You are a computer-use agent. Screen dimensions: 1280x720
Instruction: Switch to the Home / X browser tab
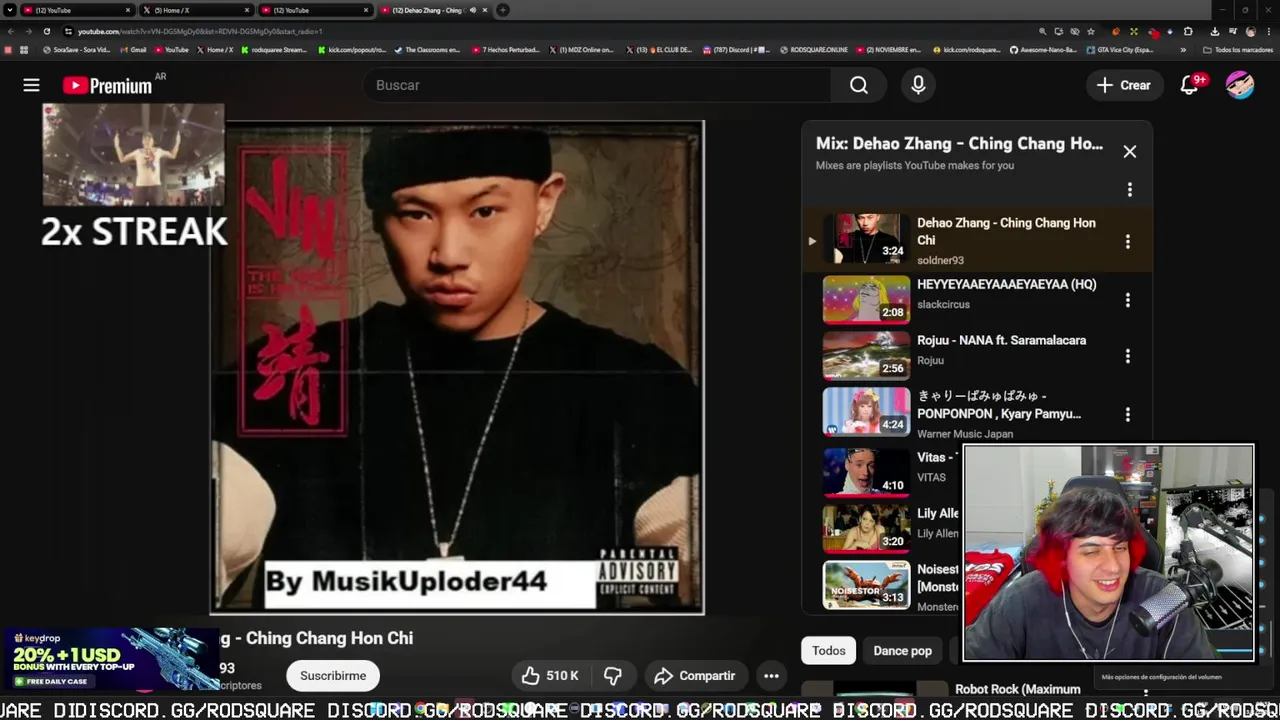pos(195,10)
